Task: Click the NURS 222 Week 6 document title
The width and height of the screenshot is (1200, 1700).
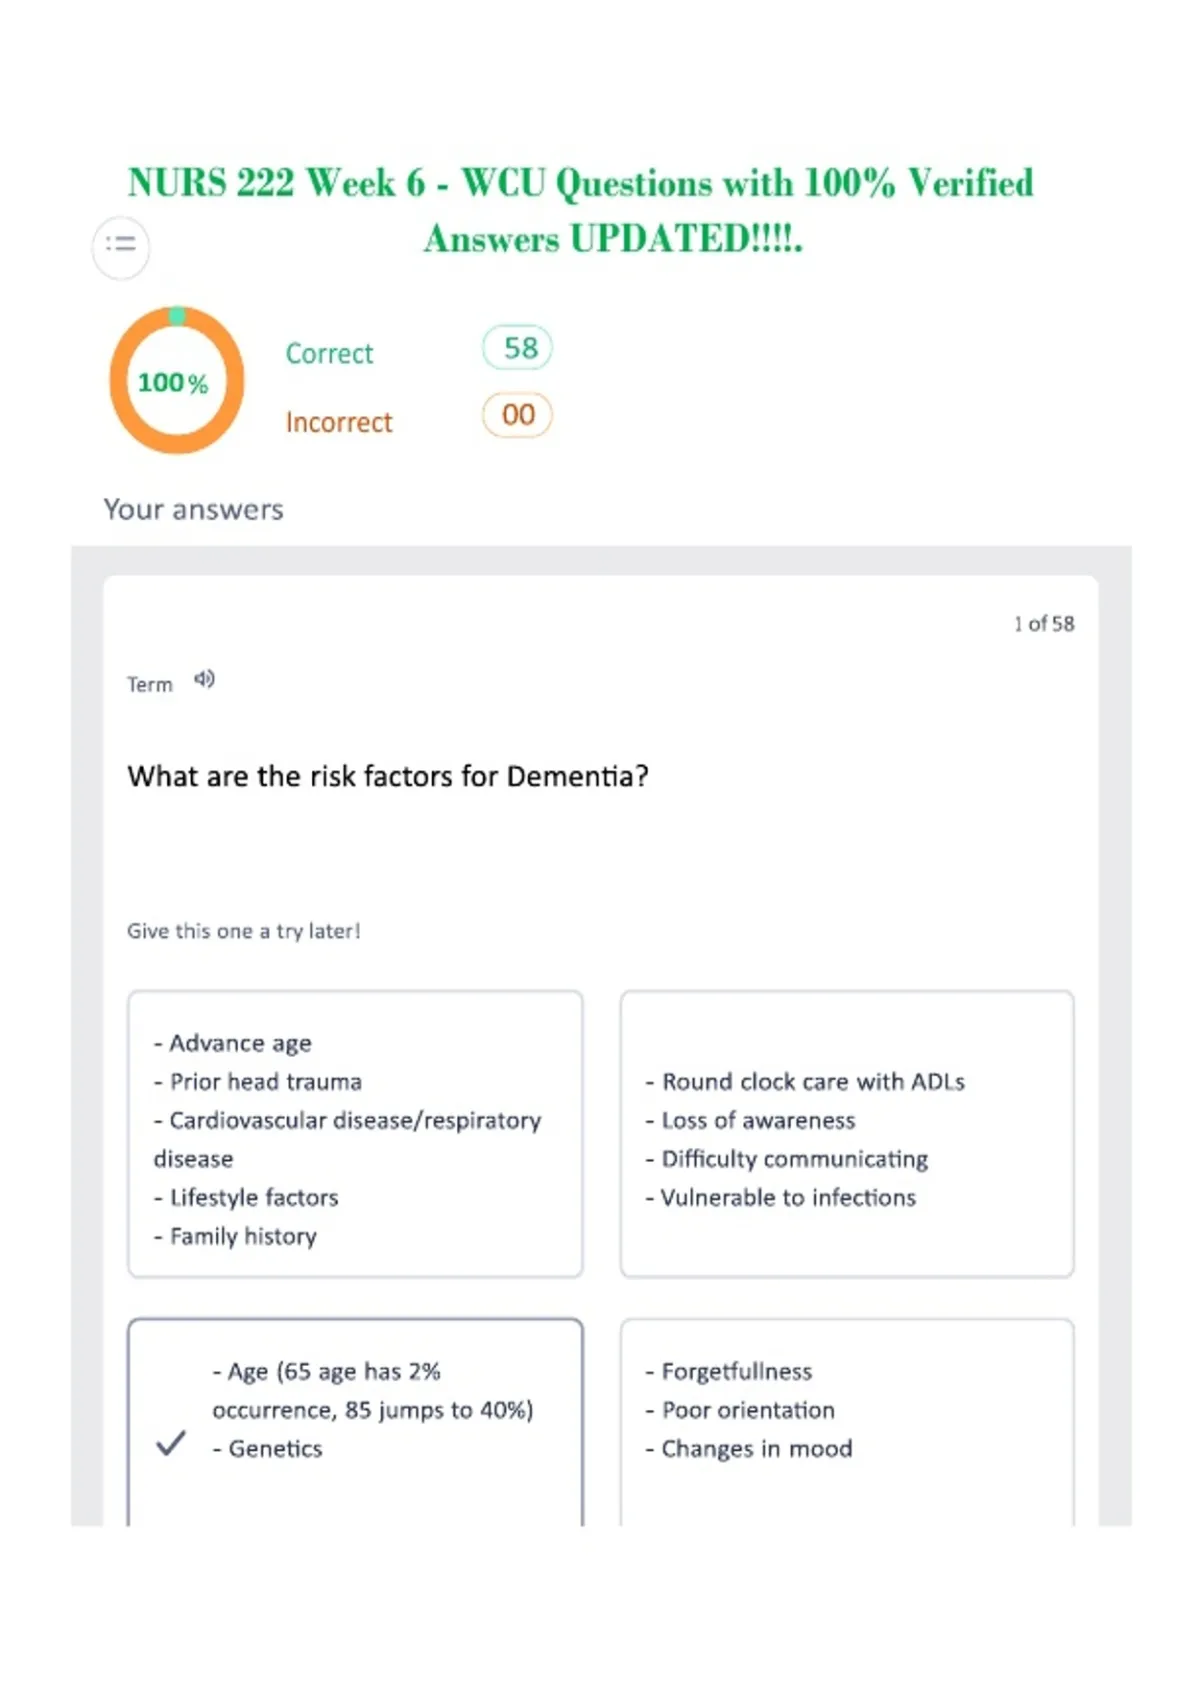Action: pyautogui.click(x=582, y=210)
